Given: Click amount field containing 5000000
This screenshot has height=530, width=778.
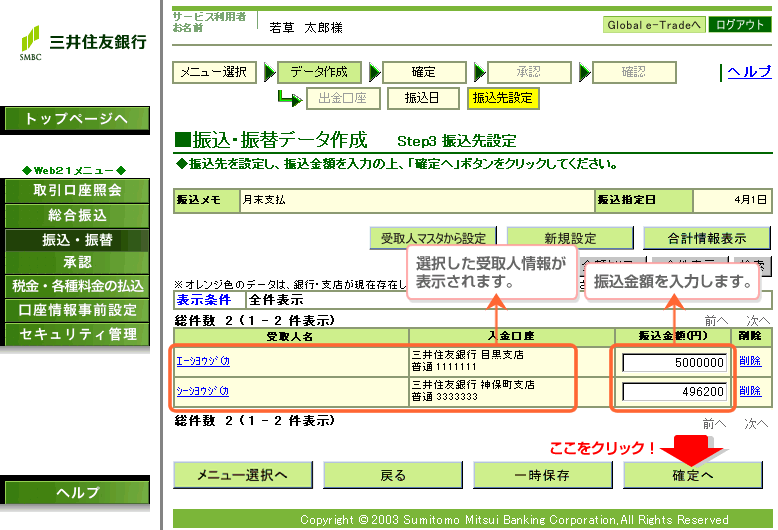Looking at the screenshot, I should [675, 363].
